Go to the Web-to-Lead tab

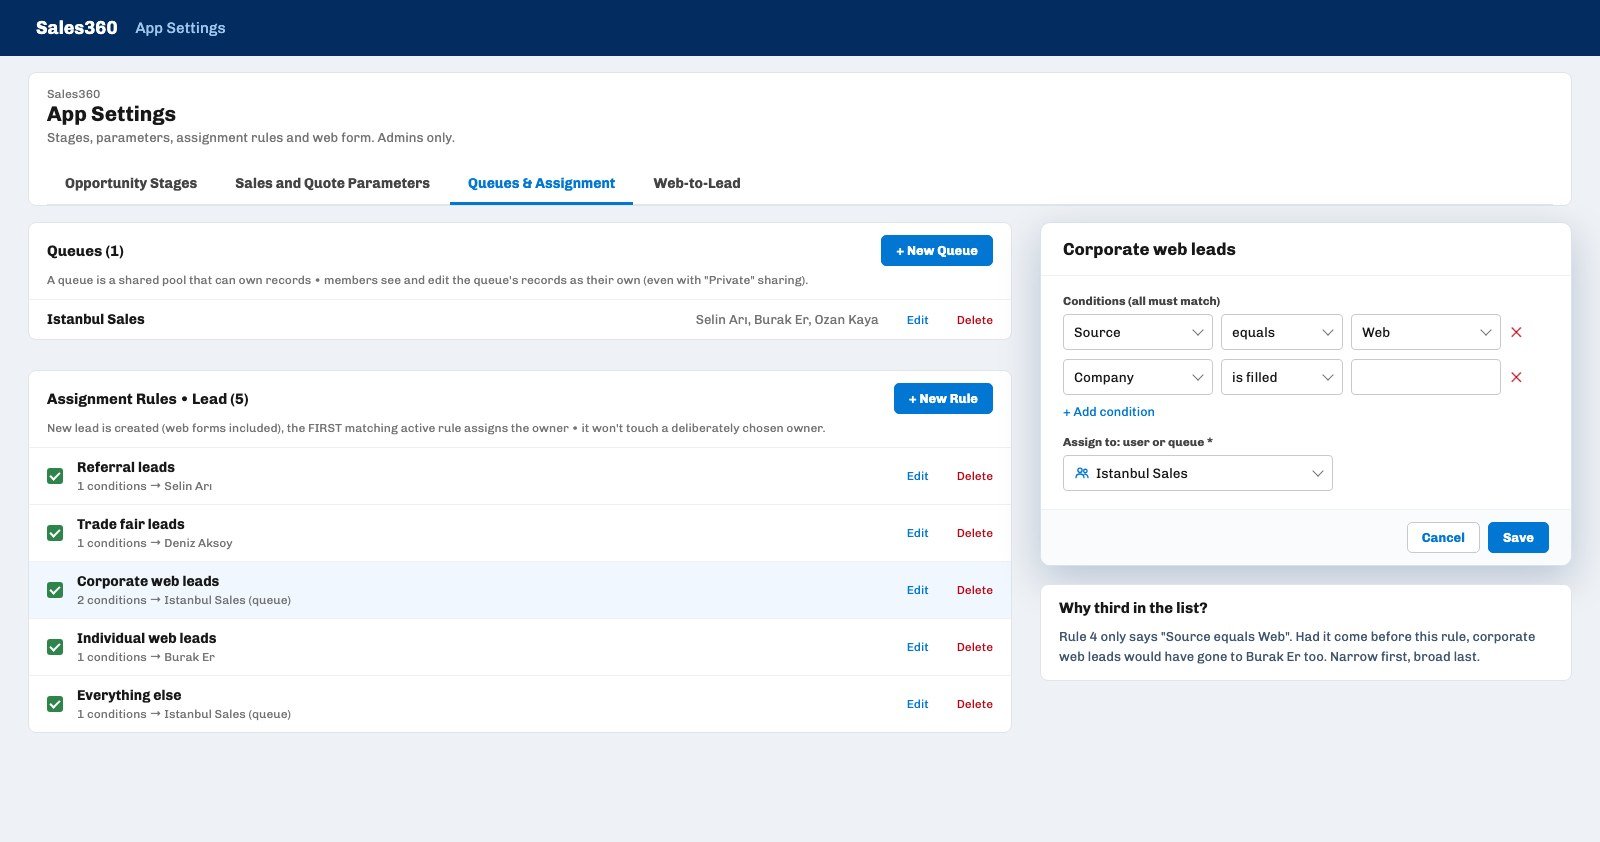[x=697, y=183]
